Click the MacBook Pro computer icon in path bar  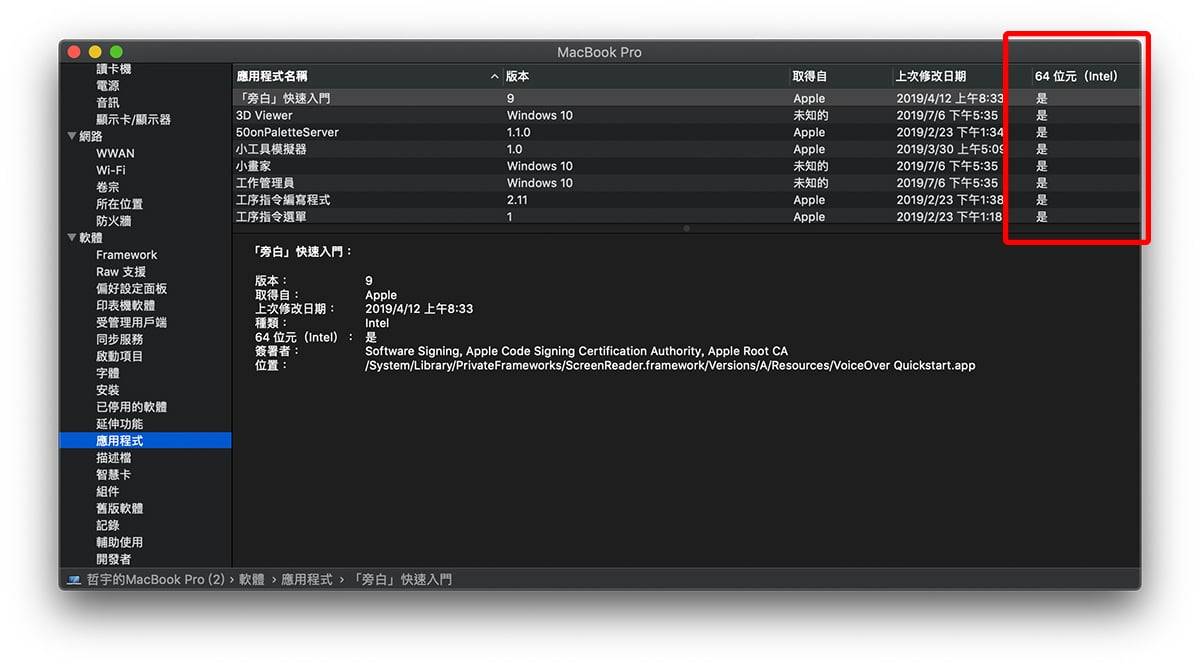[74, 580]
